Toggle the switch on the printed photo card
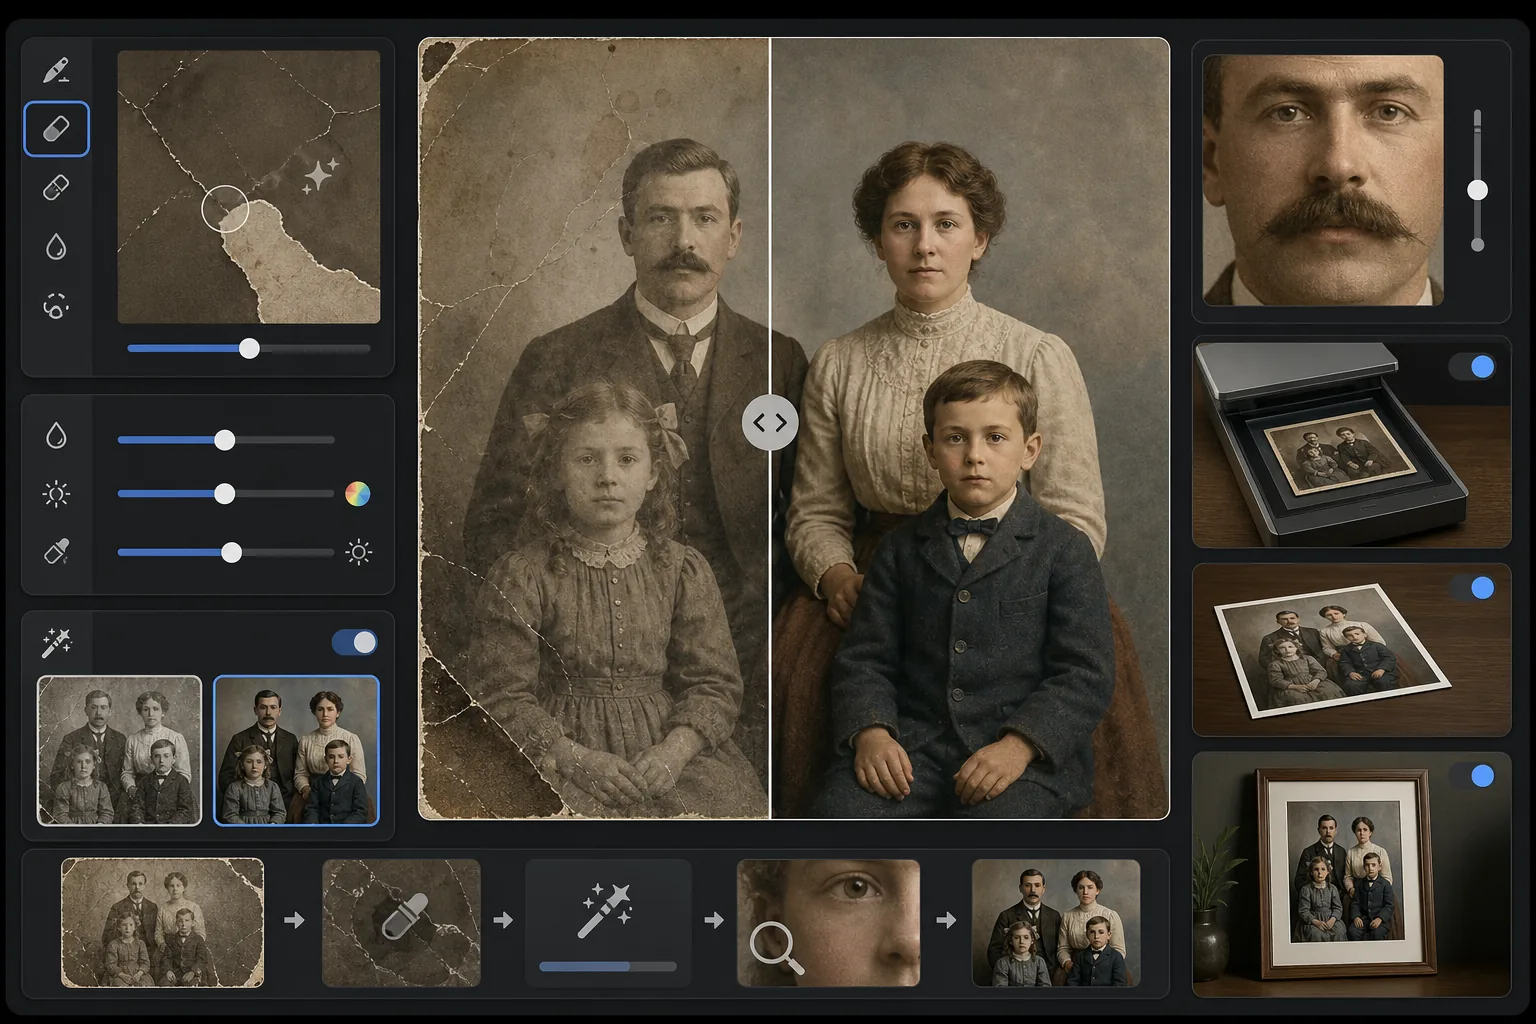The height and width of the screenshot is (1024, 1536). (x=1472, y=587)
